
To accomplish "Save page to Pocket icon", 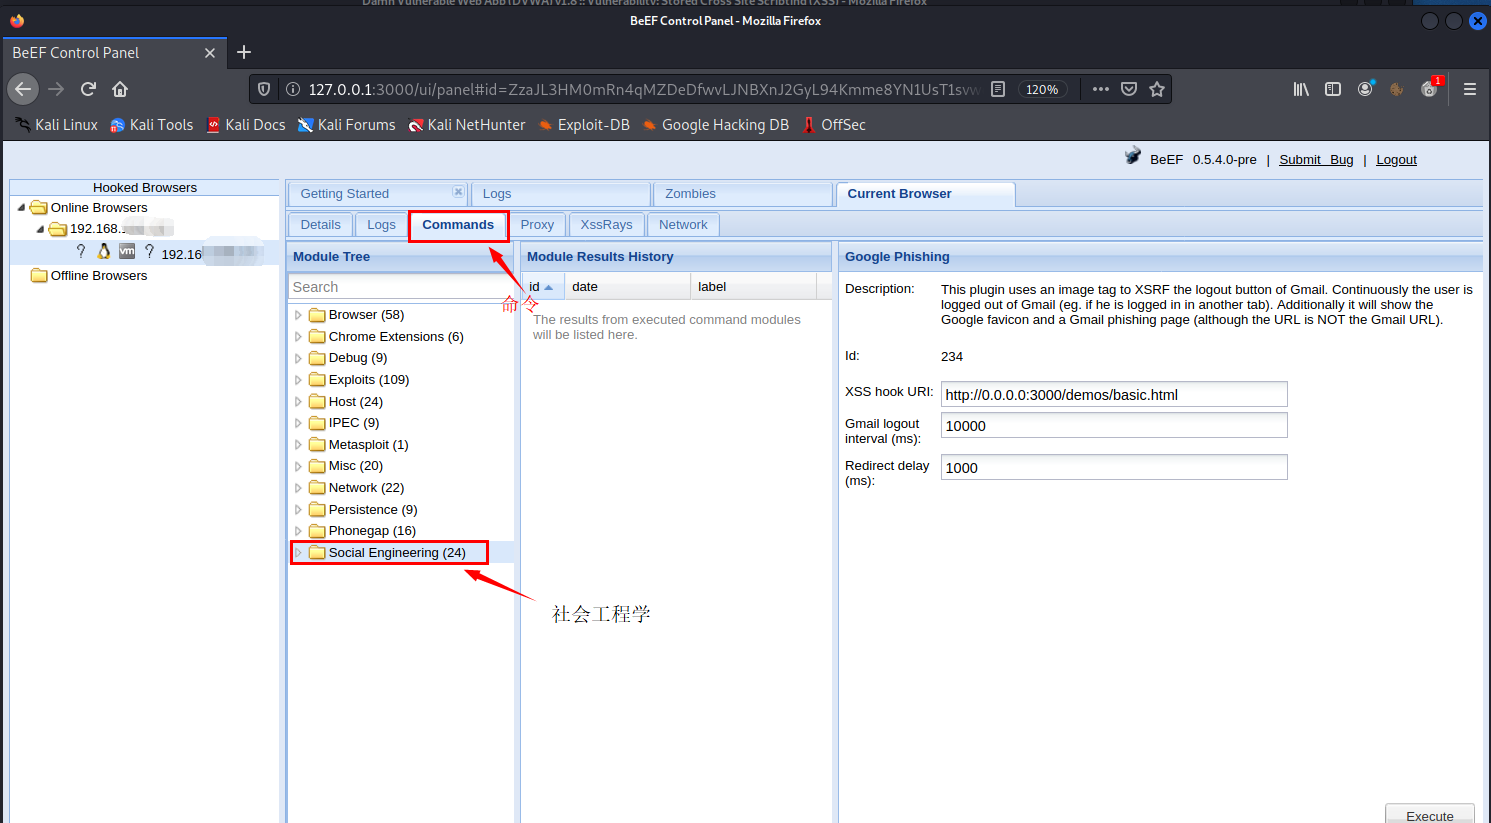I will tap(1129, 89).
